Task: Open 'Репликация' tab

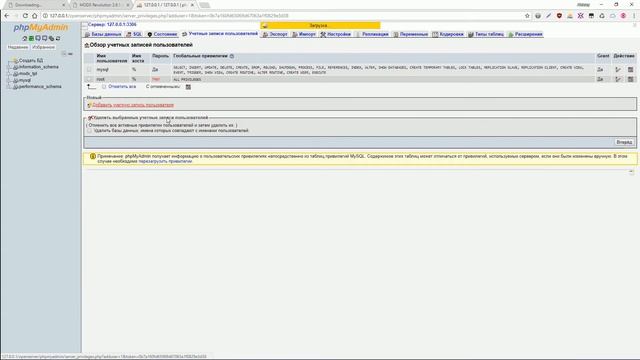Action: 372,34
